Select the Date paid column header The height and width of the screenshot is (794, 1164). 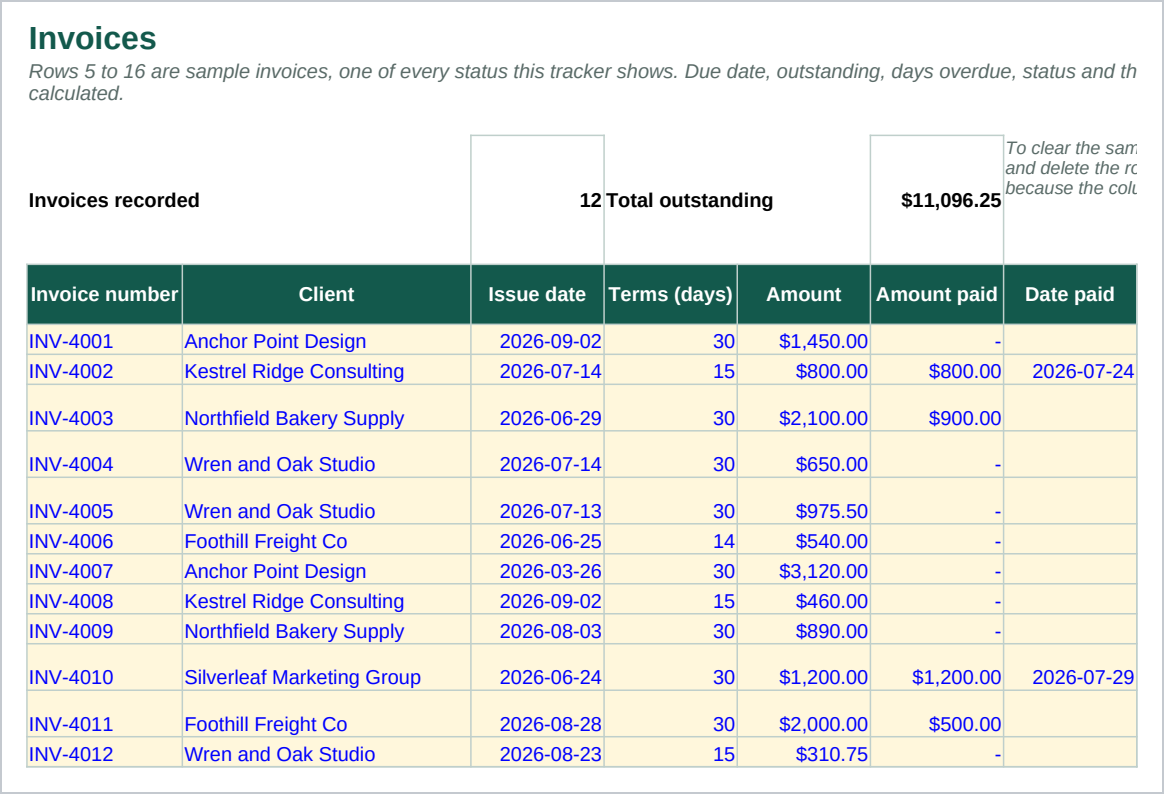(x=1070, y=295)
